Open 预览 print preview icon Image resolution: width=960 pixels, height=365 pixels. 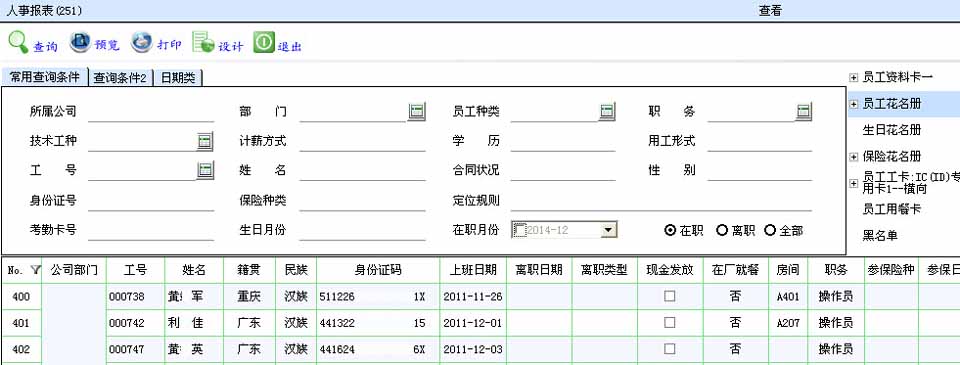coord(80,42)
